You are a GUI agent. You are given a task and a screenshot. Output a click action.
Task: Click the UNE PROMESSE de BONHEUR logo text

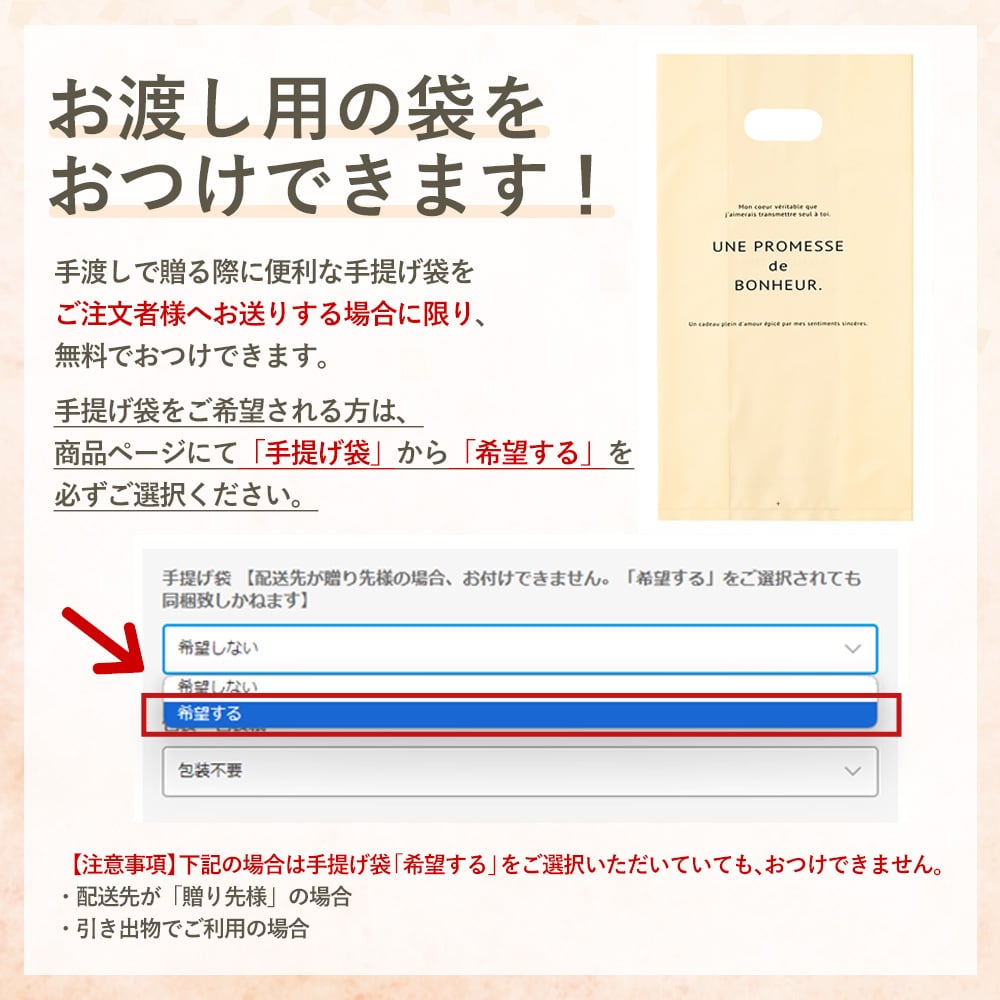pos(778,265)
